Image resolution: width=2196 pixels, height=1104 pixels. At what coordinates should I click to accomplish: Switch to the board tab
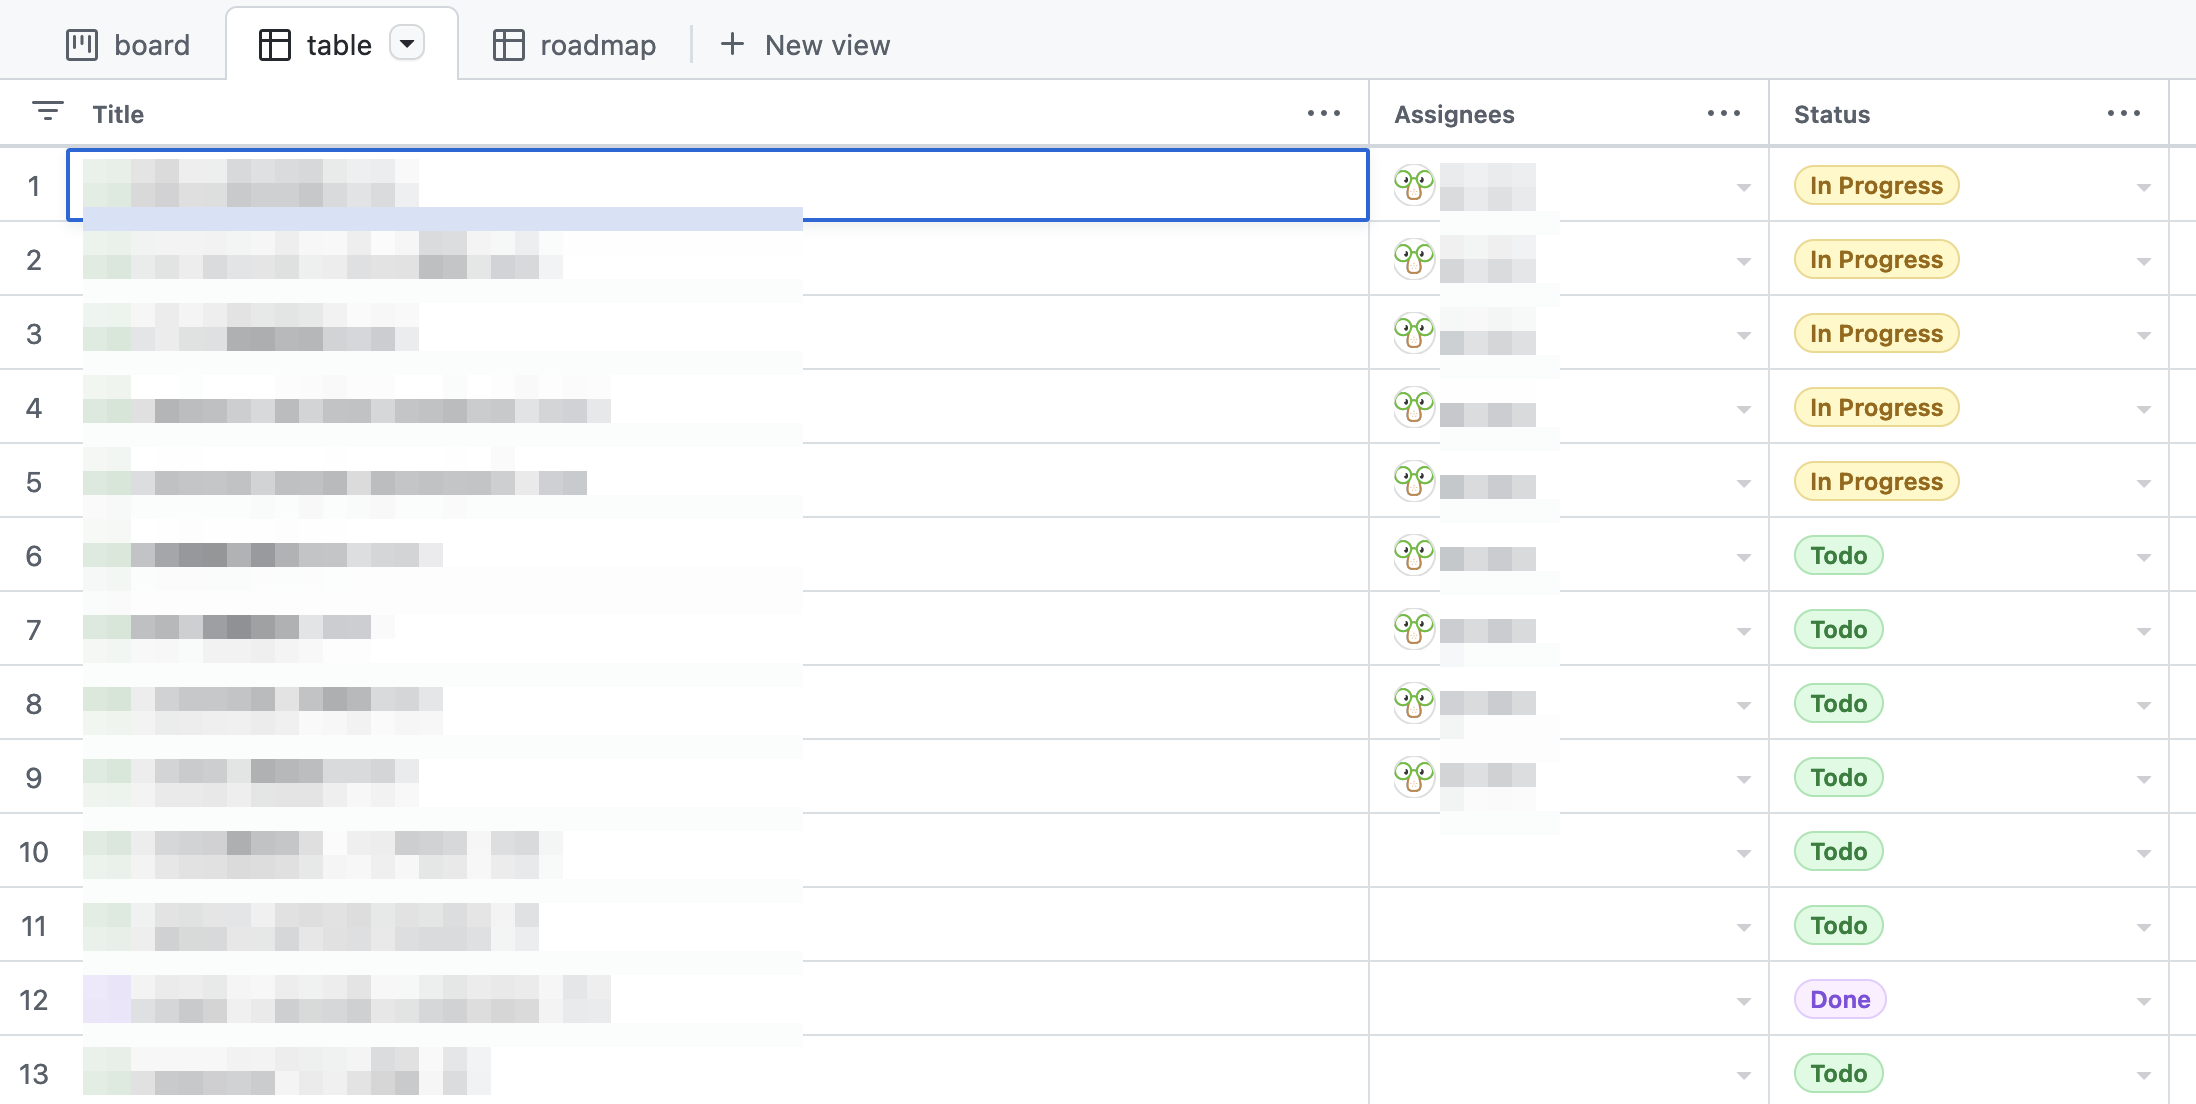click(x=128, y=45)
